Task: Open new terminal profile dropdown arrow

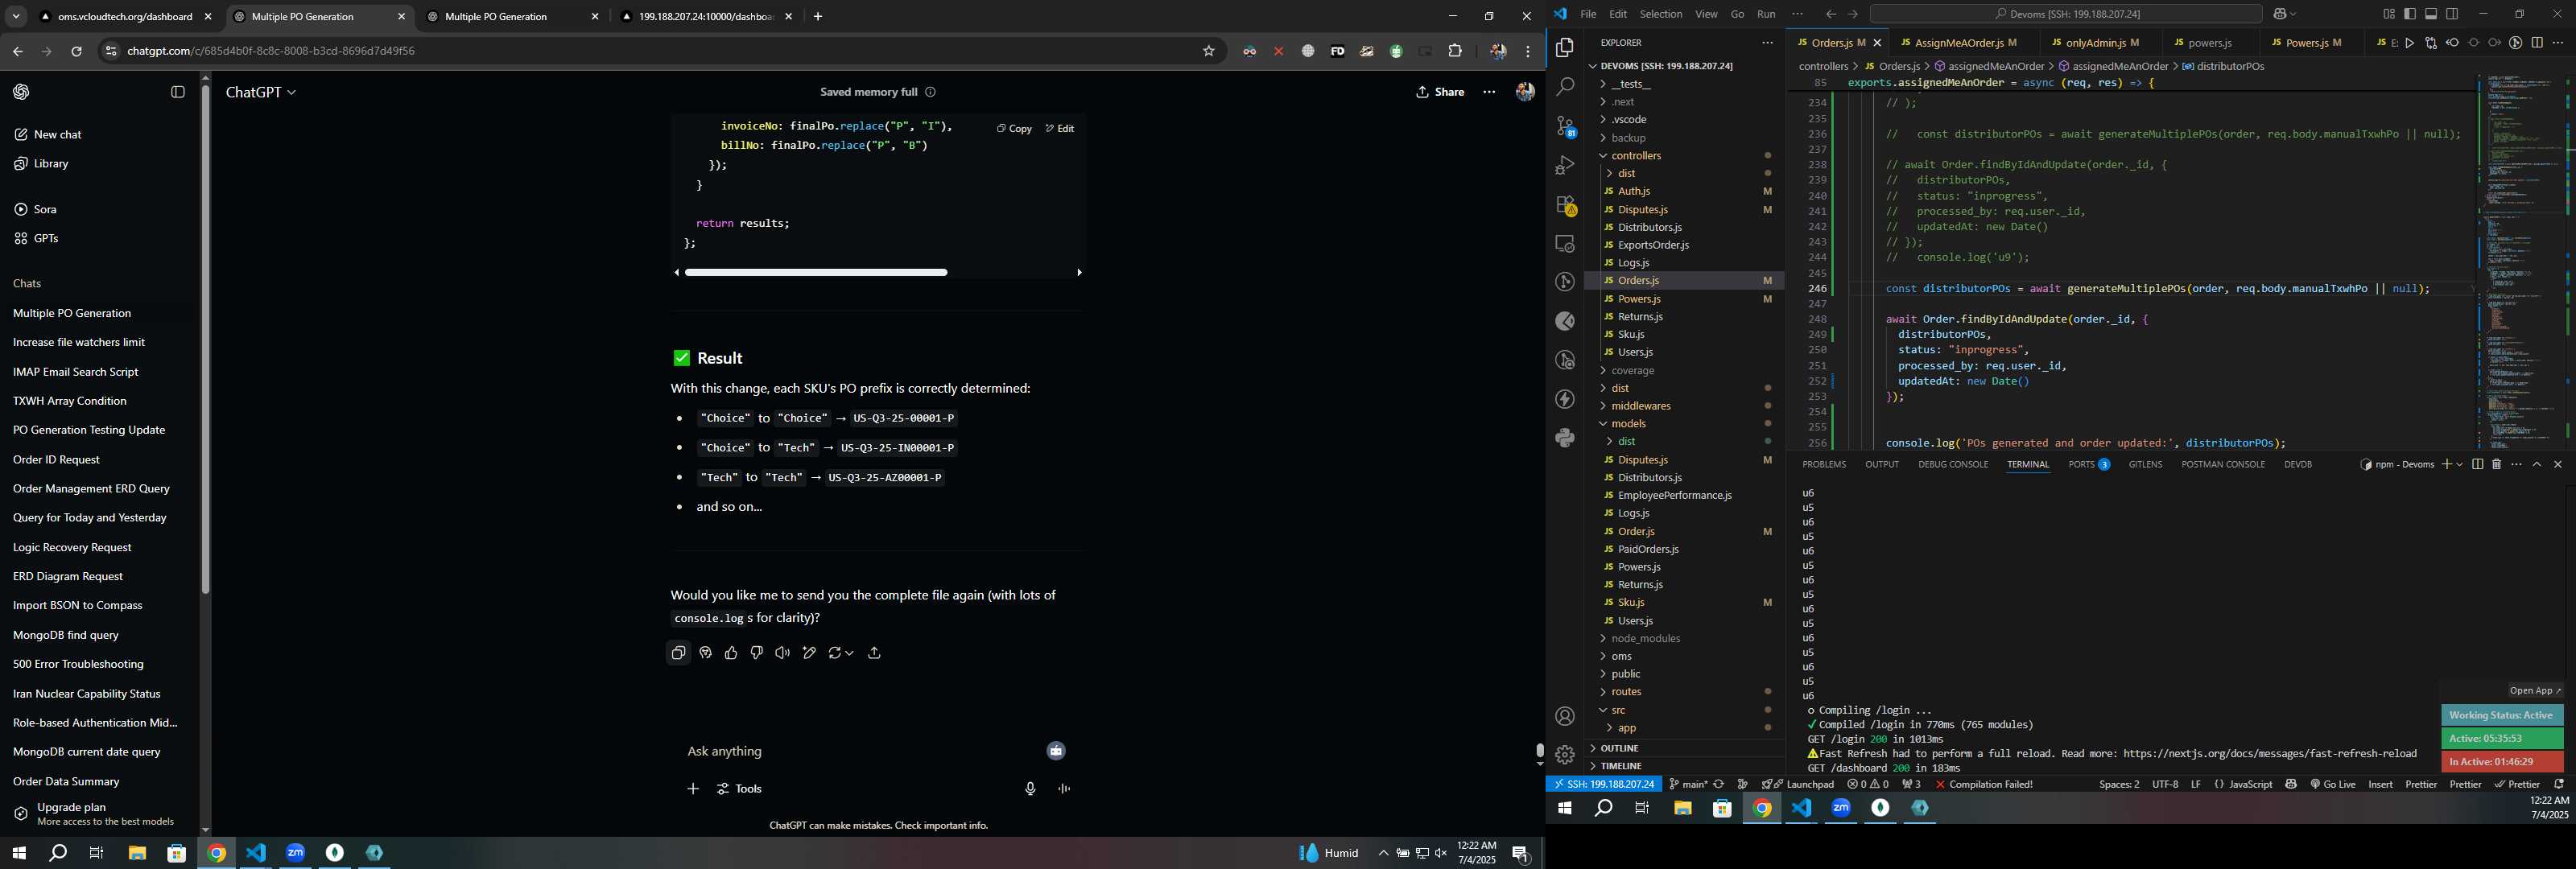Action: click(2459, 464)
